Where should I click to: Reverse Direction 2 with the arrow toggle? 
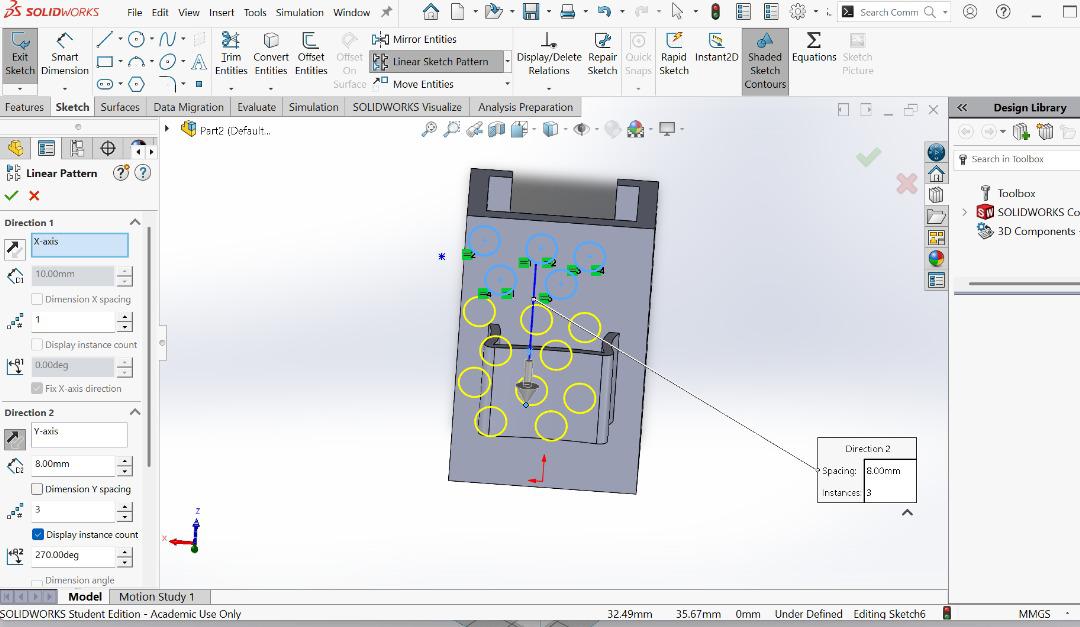tap(14, 438)
